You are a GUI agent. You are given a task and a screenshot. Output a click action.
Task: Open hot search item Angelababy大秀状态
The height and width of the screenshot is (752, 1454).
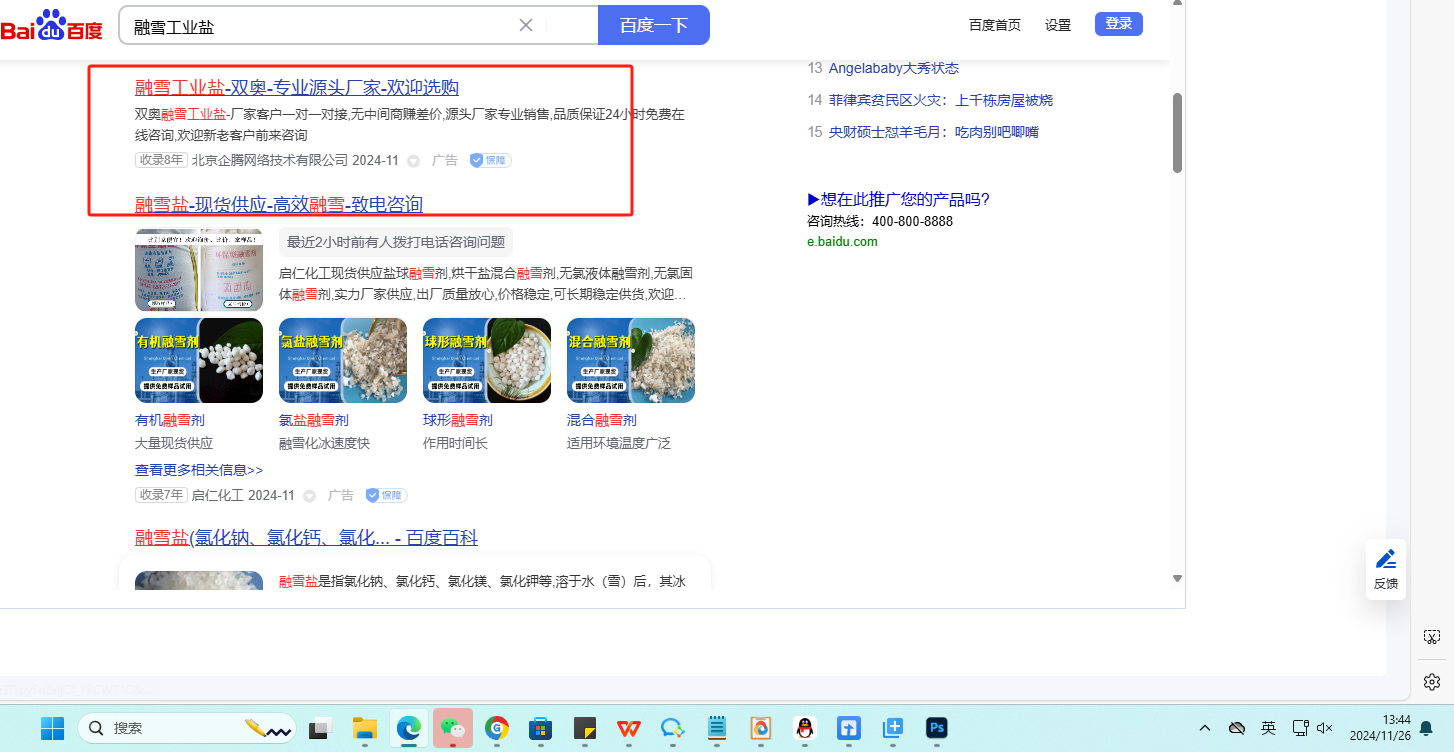(x=894, y=68)
